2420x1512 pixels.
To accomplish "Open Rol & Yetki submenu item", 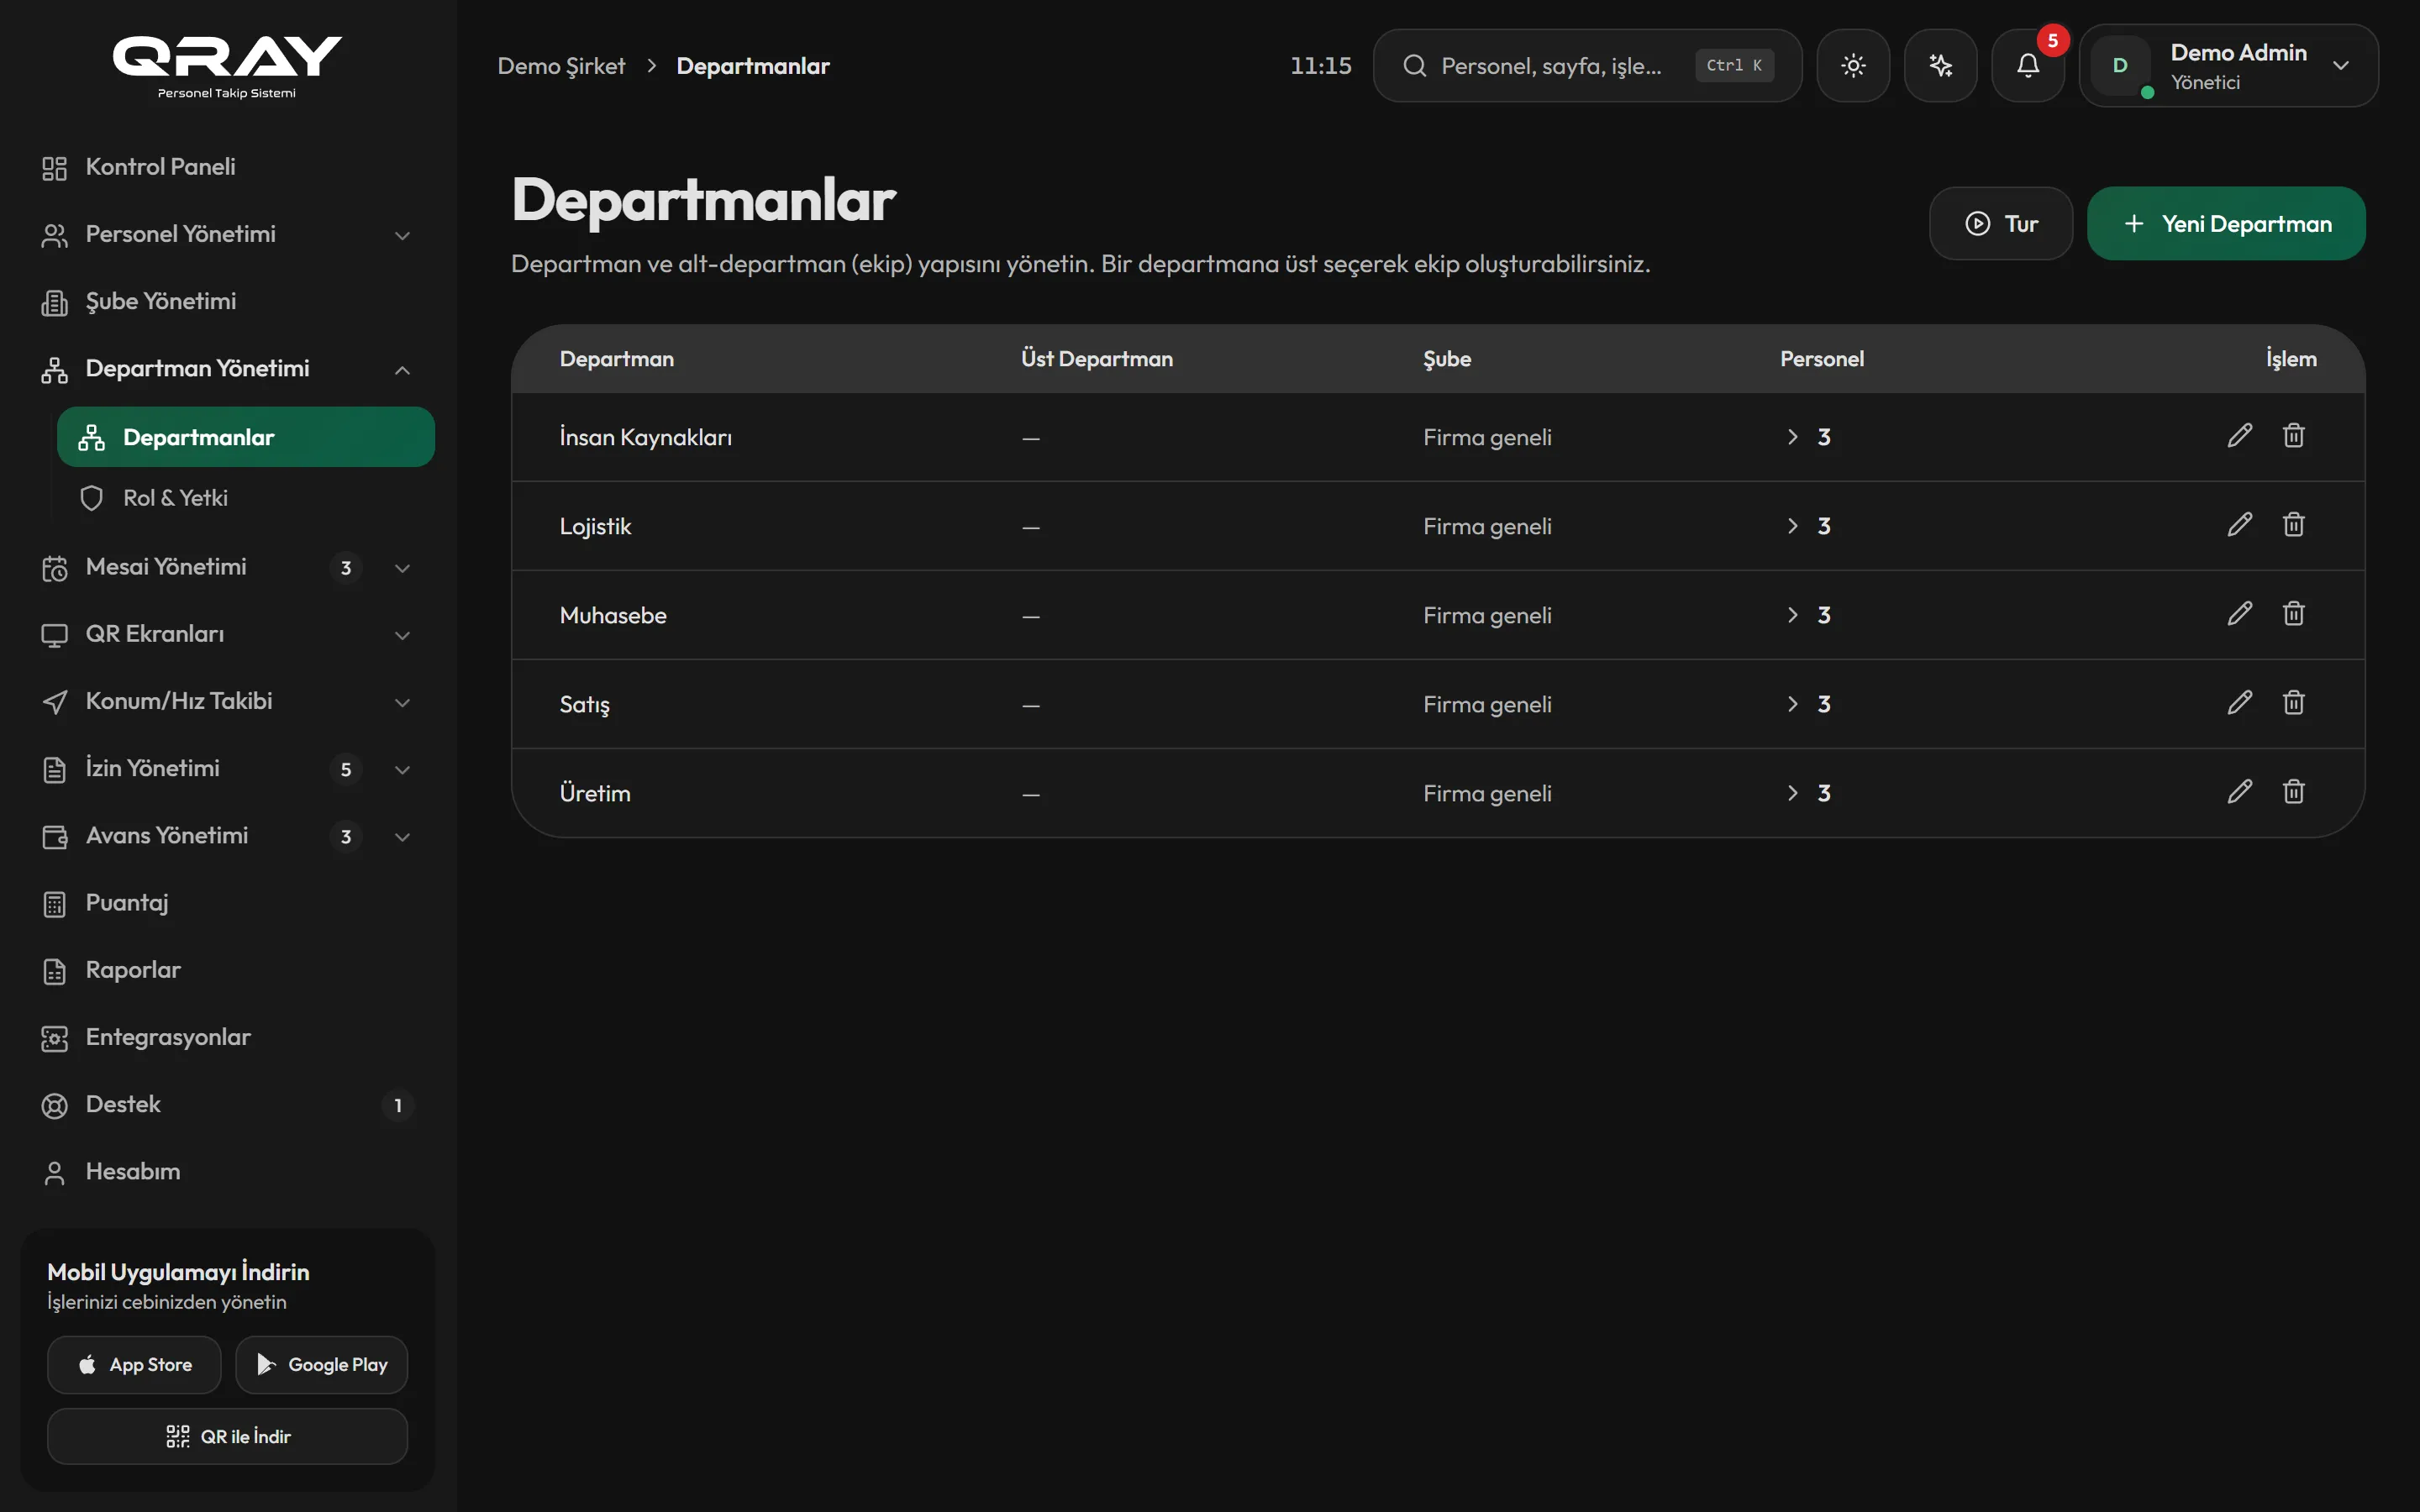I will [245, 498].
